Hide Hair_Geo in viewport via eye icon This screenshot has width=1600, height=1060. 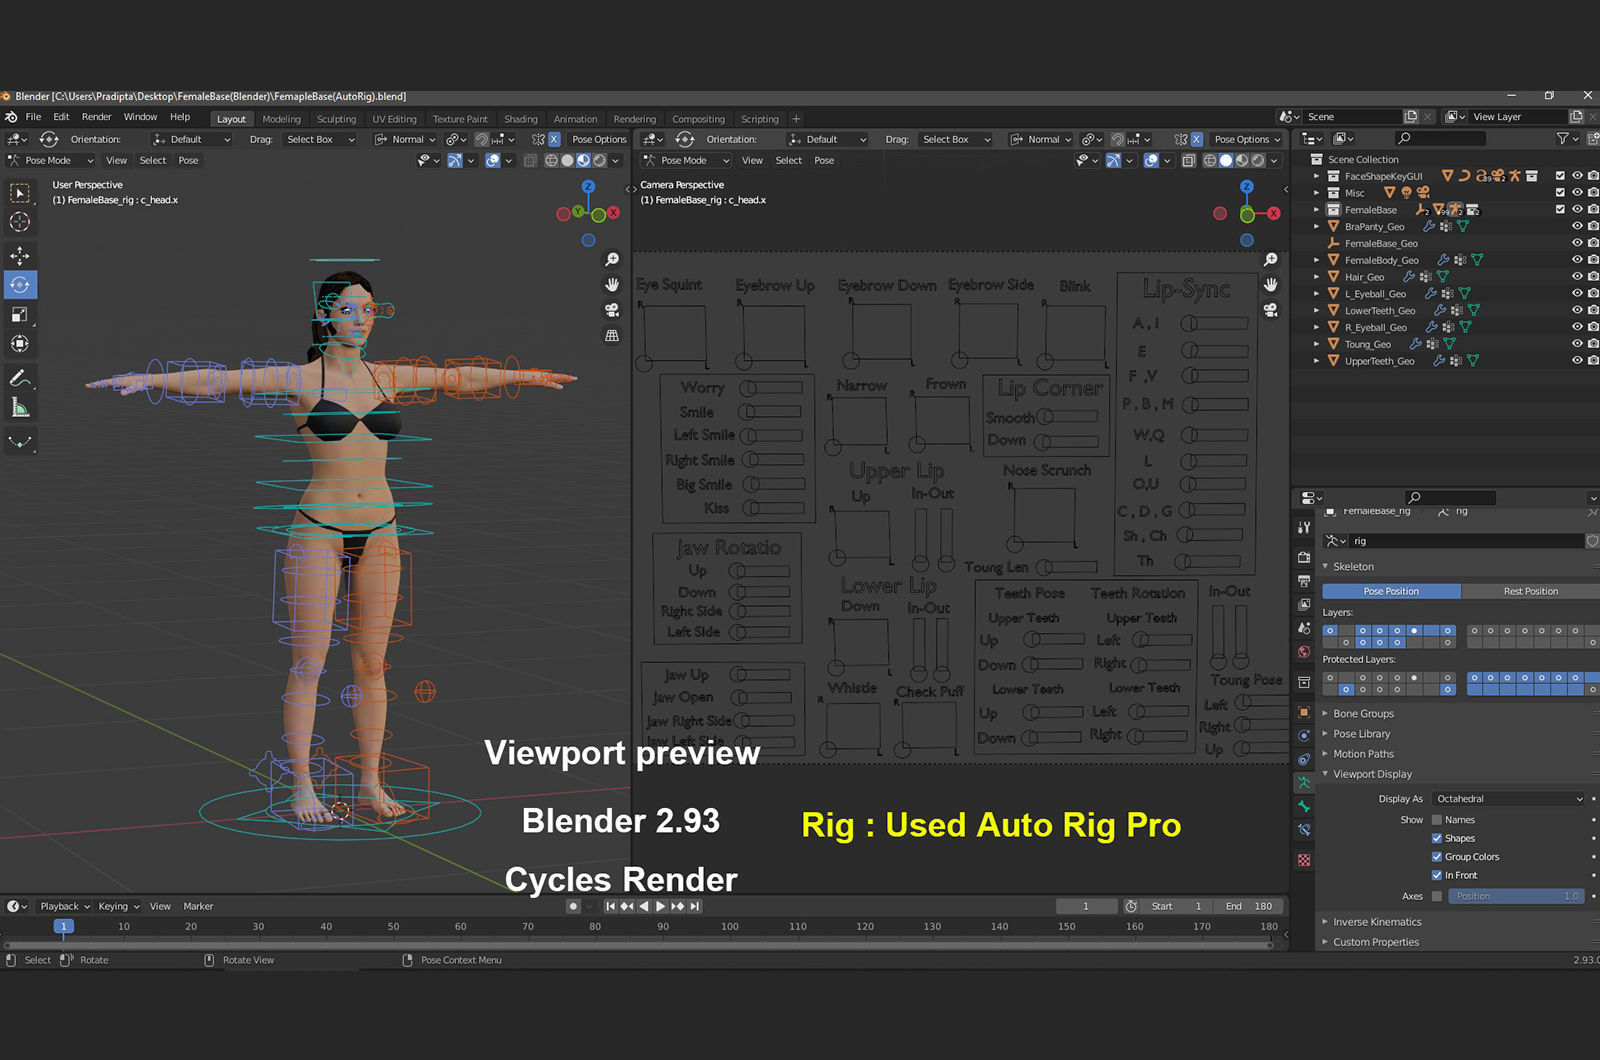click(1577, 277)
